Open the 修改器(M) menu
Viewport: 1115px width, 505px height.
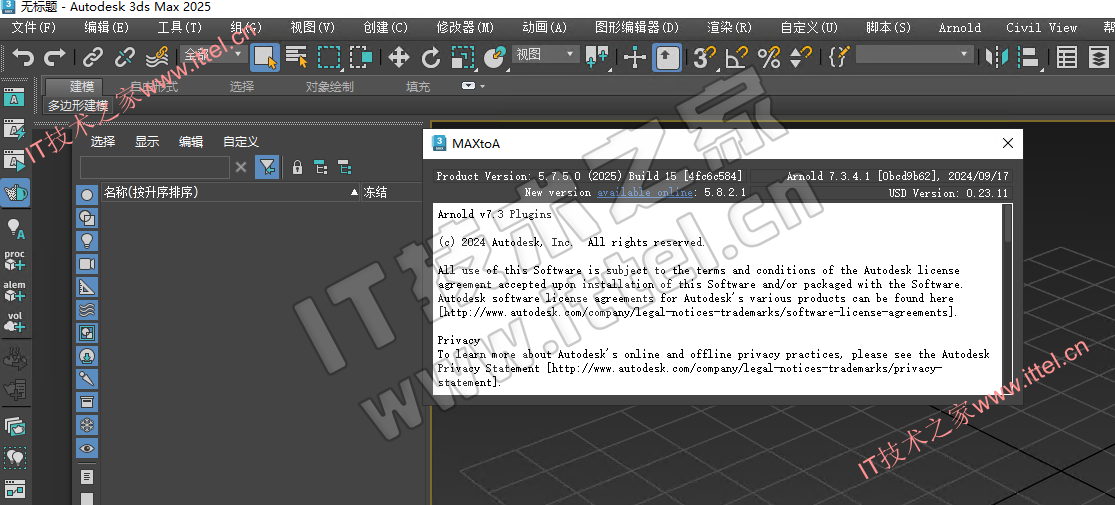tap(465, 28)
